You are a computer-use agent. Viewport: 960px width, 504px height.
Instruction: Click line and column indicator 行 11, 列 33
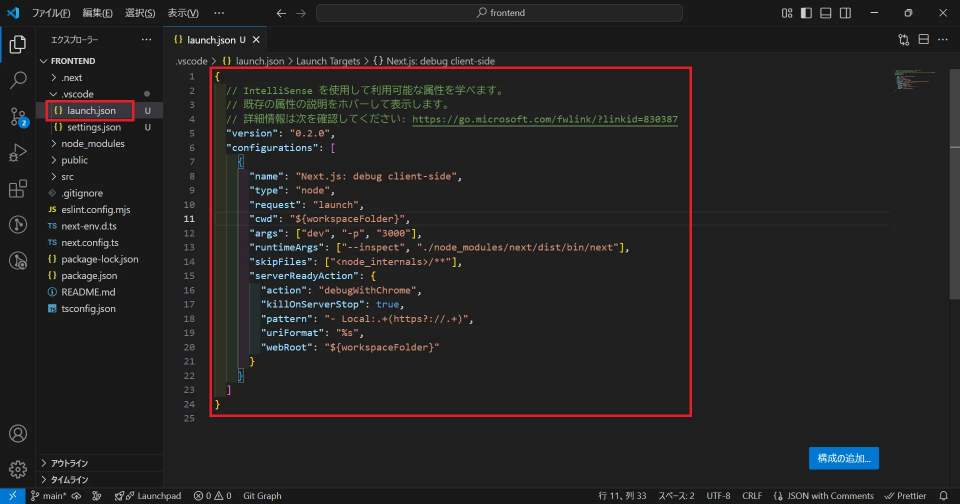[x=622, y=496]
